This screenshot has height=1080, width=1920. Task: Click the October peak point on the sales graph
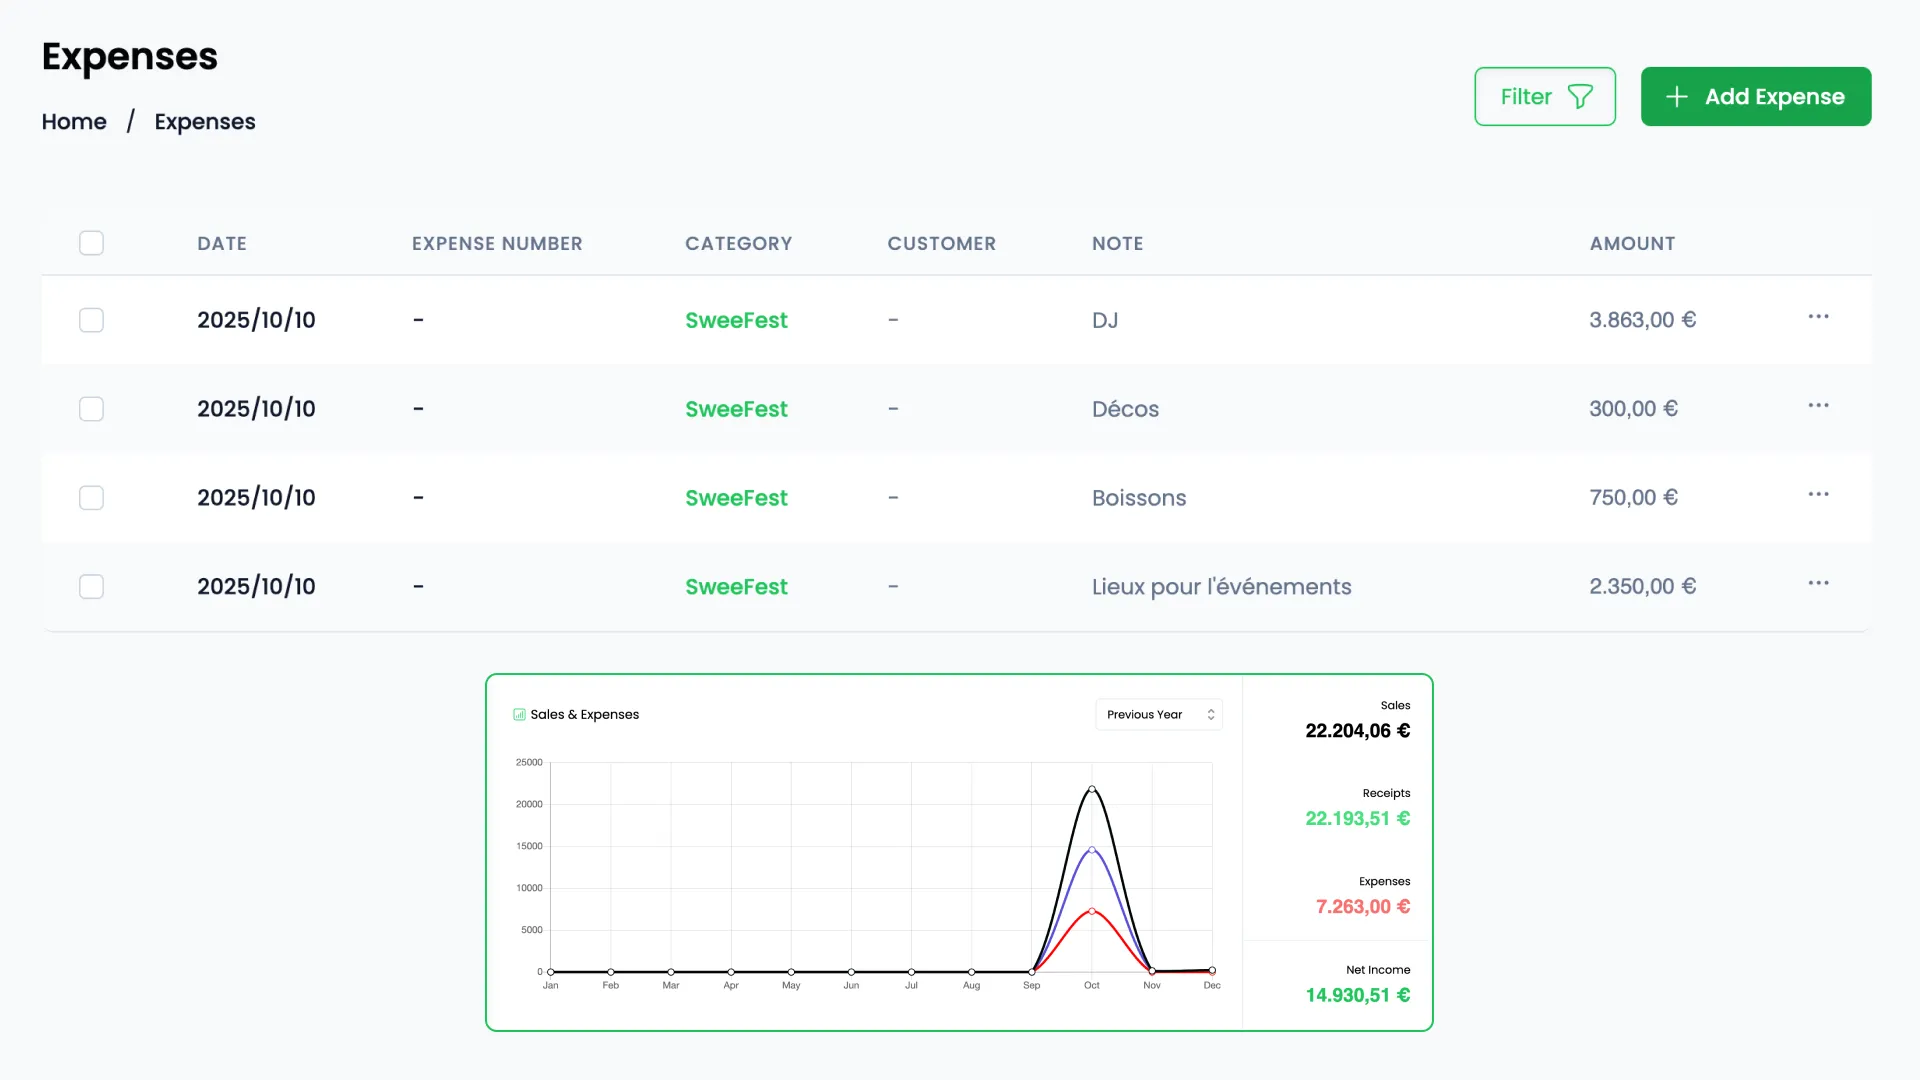tap(1092, 790)
